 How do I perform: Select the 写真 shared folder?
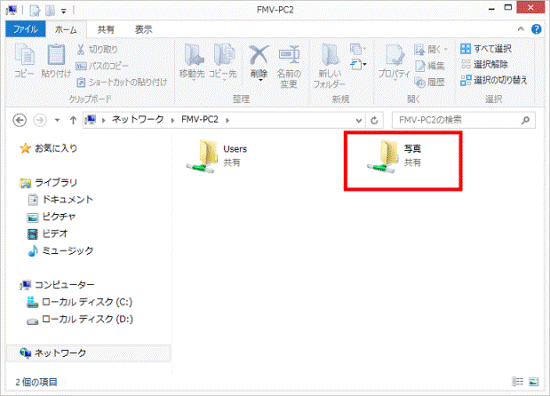394,156
